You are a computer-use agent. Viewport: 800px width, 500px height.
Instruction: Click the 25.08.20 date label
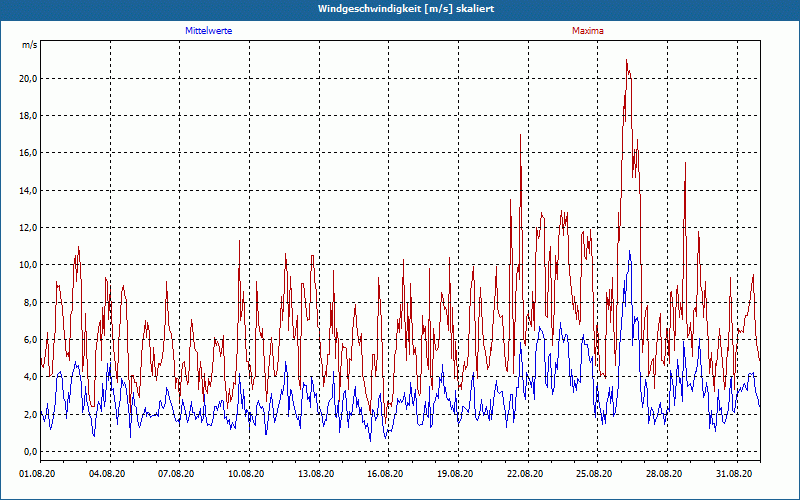pyautogui.click(x=594, y=474)
